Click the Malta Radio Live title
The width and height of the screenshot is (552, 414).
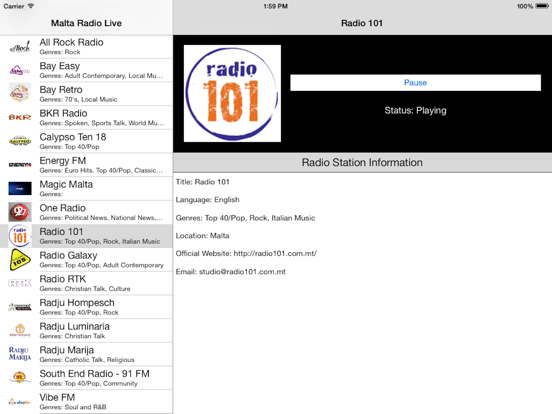point(86,23)
